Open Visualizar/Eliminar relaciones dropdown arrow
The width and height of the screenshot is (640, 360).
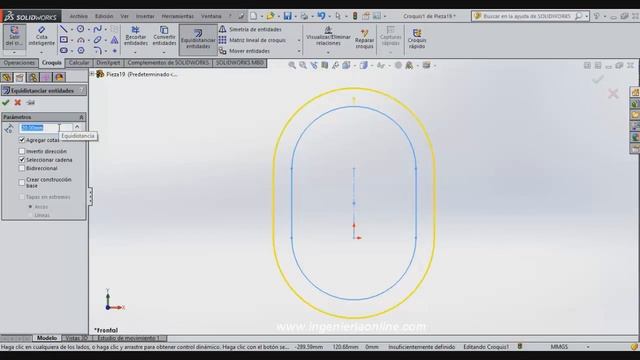pyautogui.click(x=328, y=52)
